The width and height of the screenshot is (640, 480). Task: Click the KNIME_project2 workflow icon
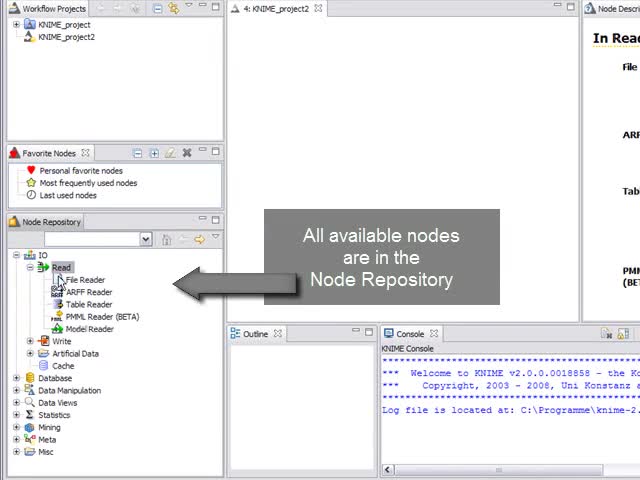(29, 37)
